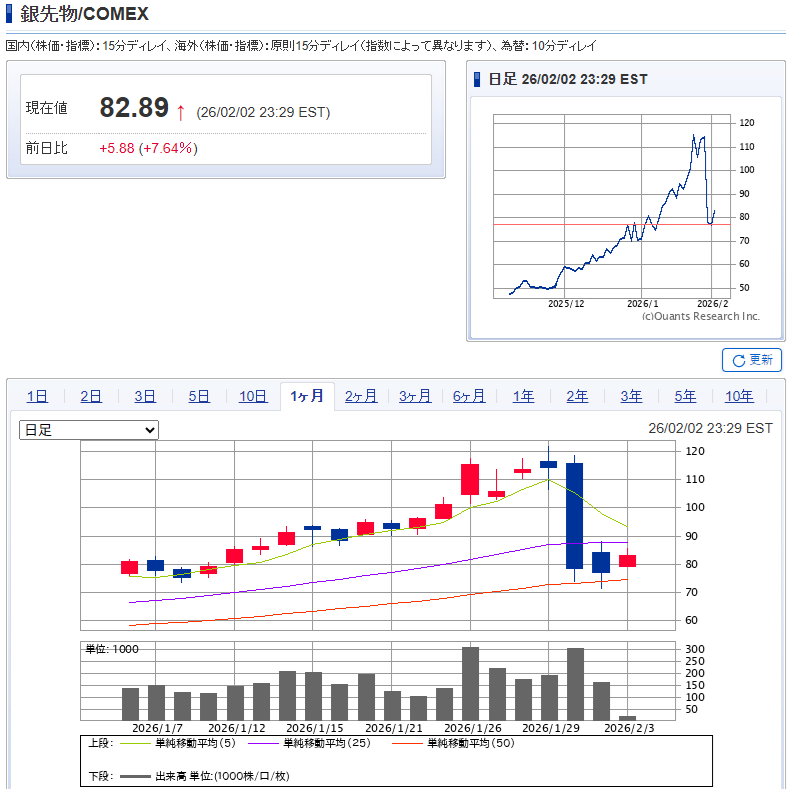Image resolution: width=789 pixels, height=789 pixels.
Task: Switch to the 10日 period tab
Action: [253, 396]
